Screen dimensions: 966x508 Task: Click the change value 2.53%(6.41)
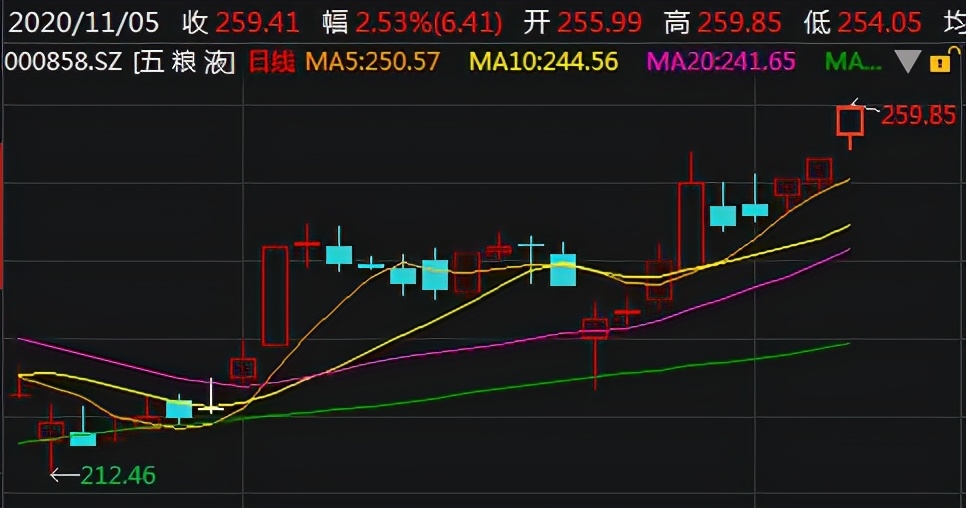[x=429, y=23]
